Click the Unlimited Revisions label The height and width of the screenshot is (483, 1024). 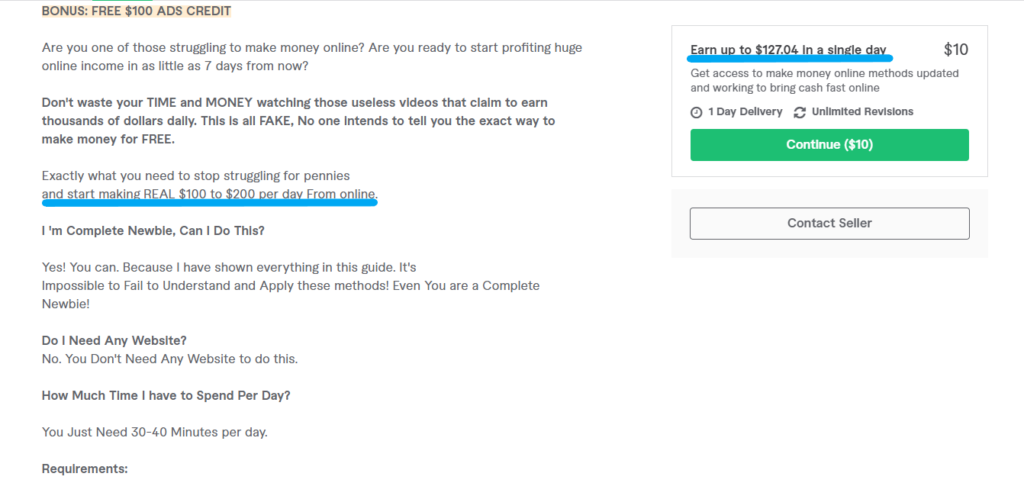(862, 112)
